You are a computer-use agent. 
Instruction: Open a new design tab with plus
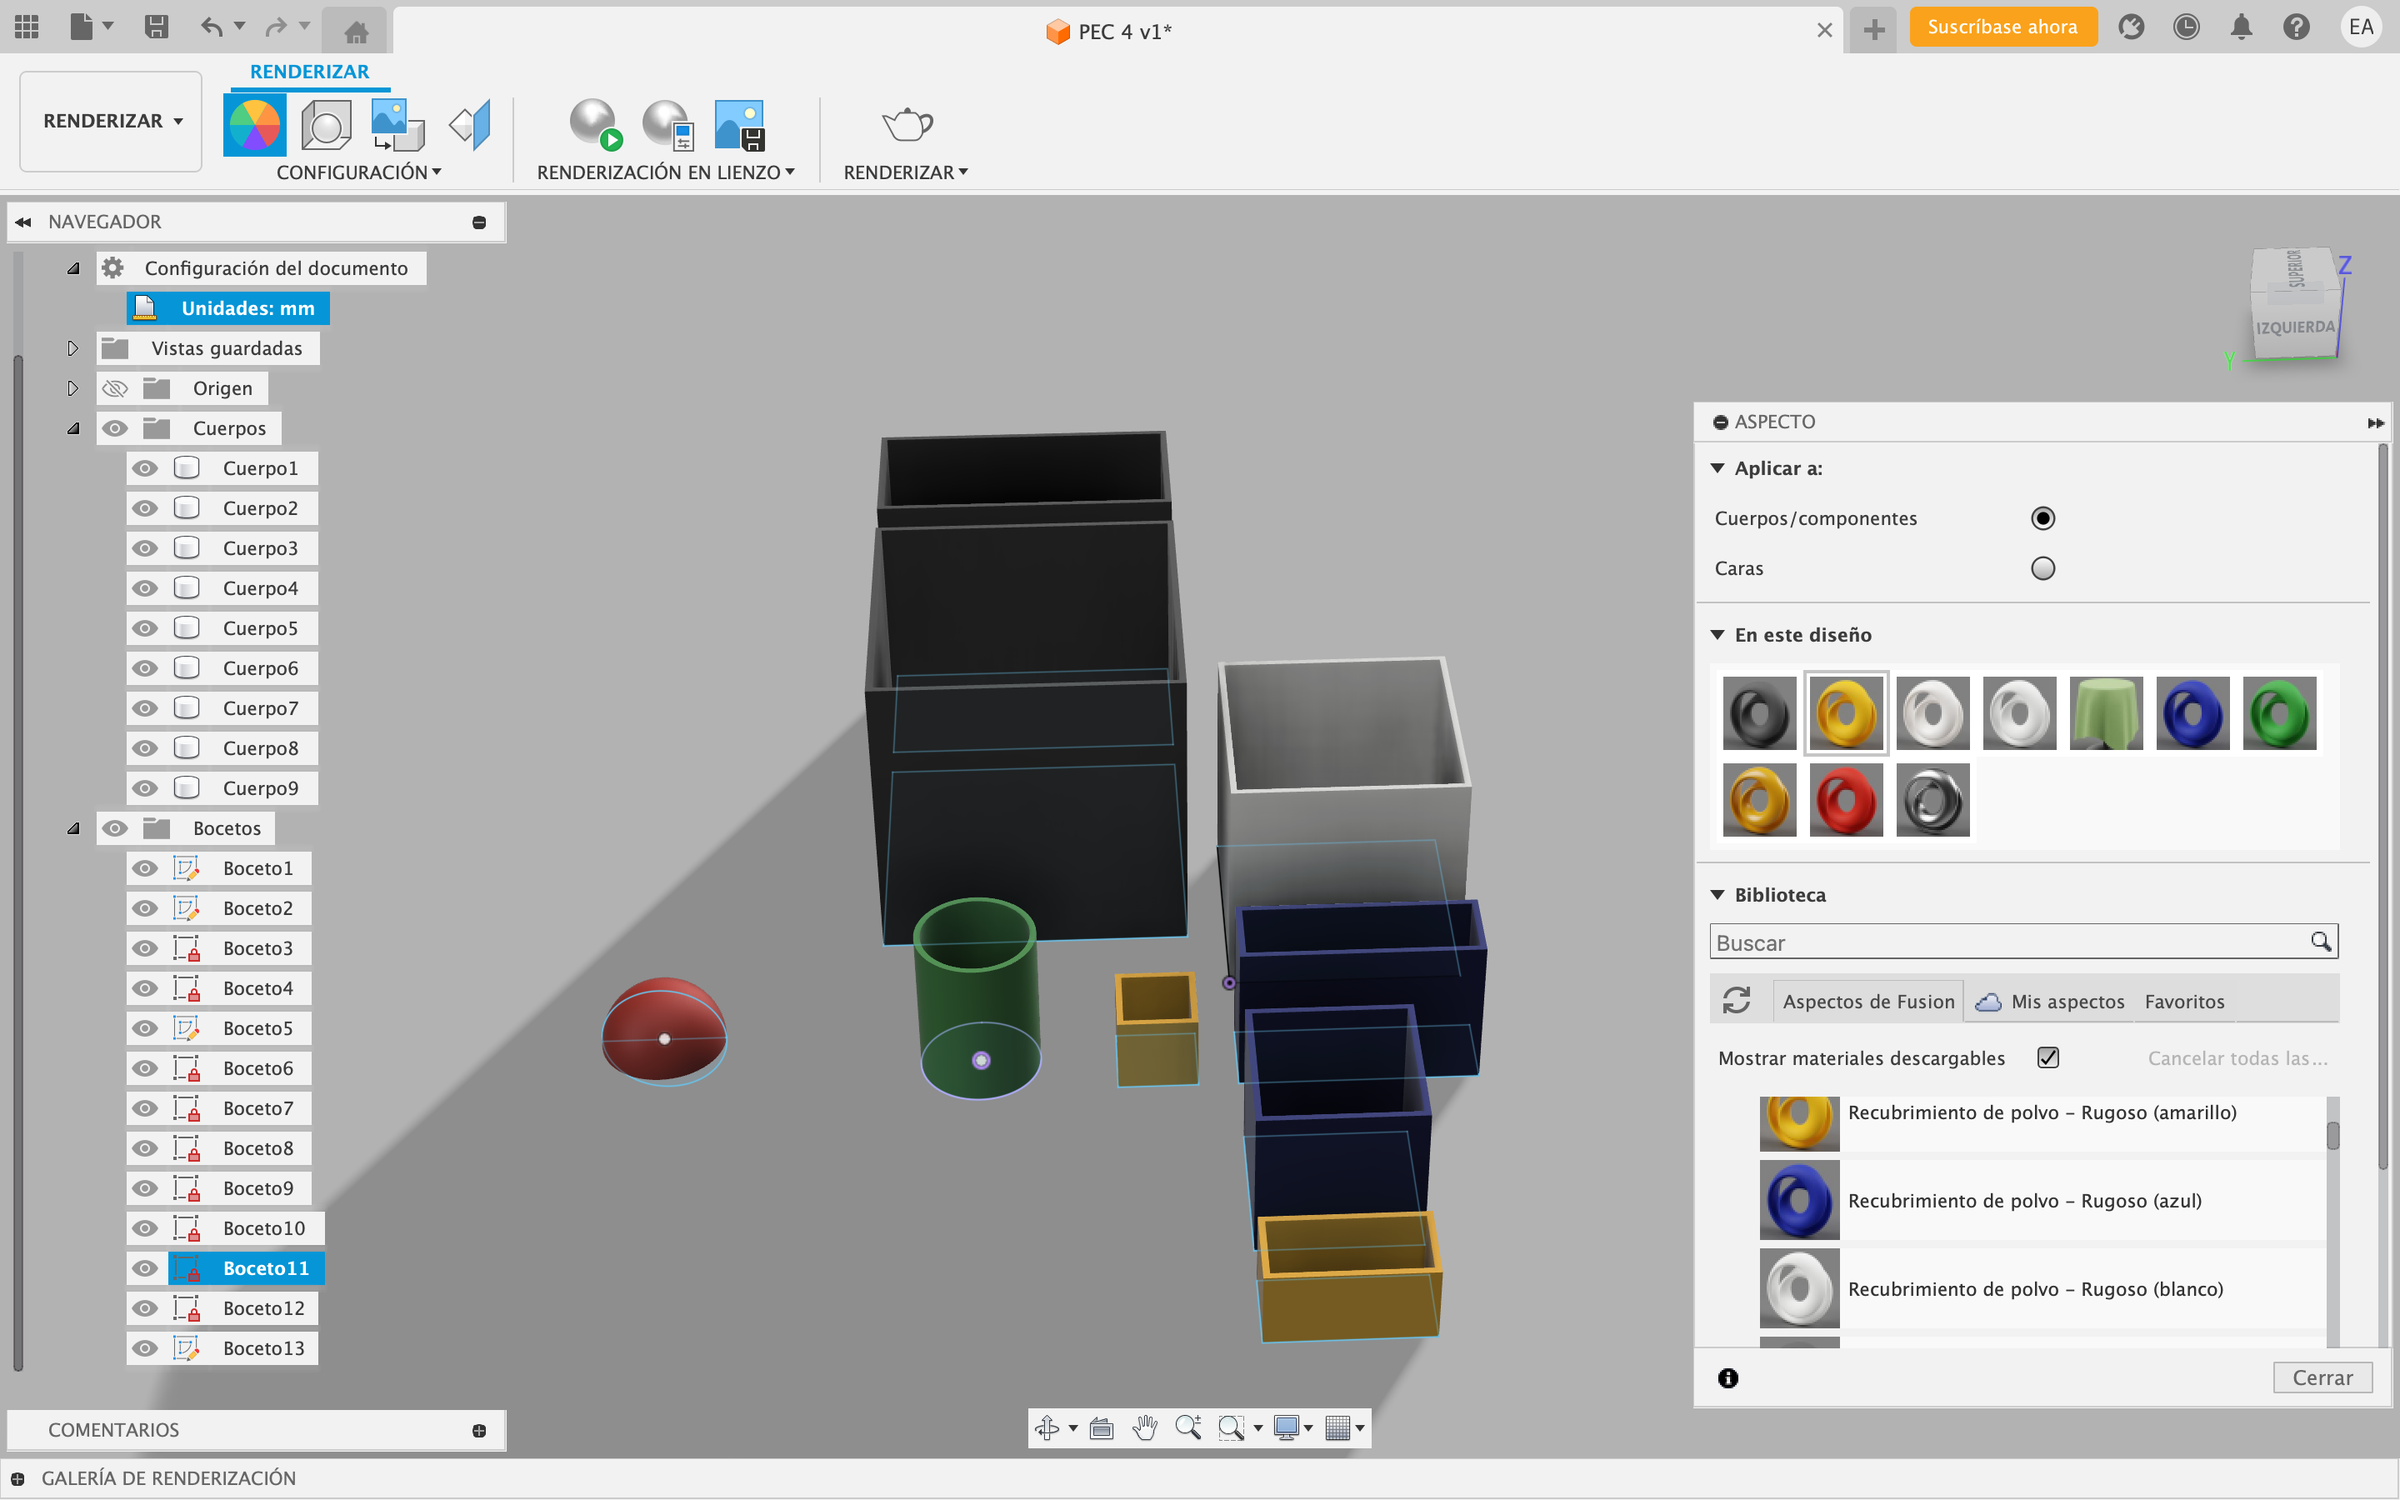(1874, 29)
